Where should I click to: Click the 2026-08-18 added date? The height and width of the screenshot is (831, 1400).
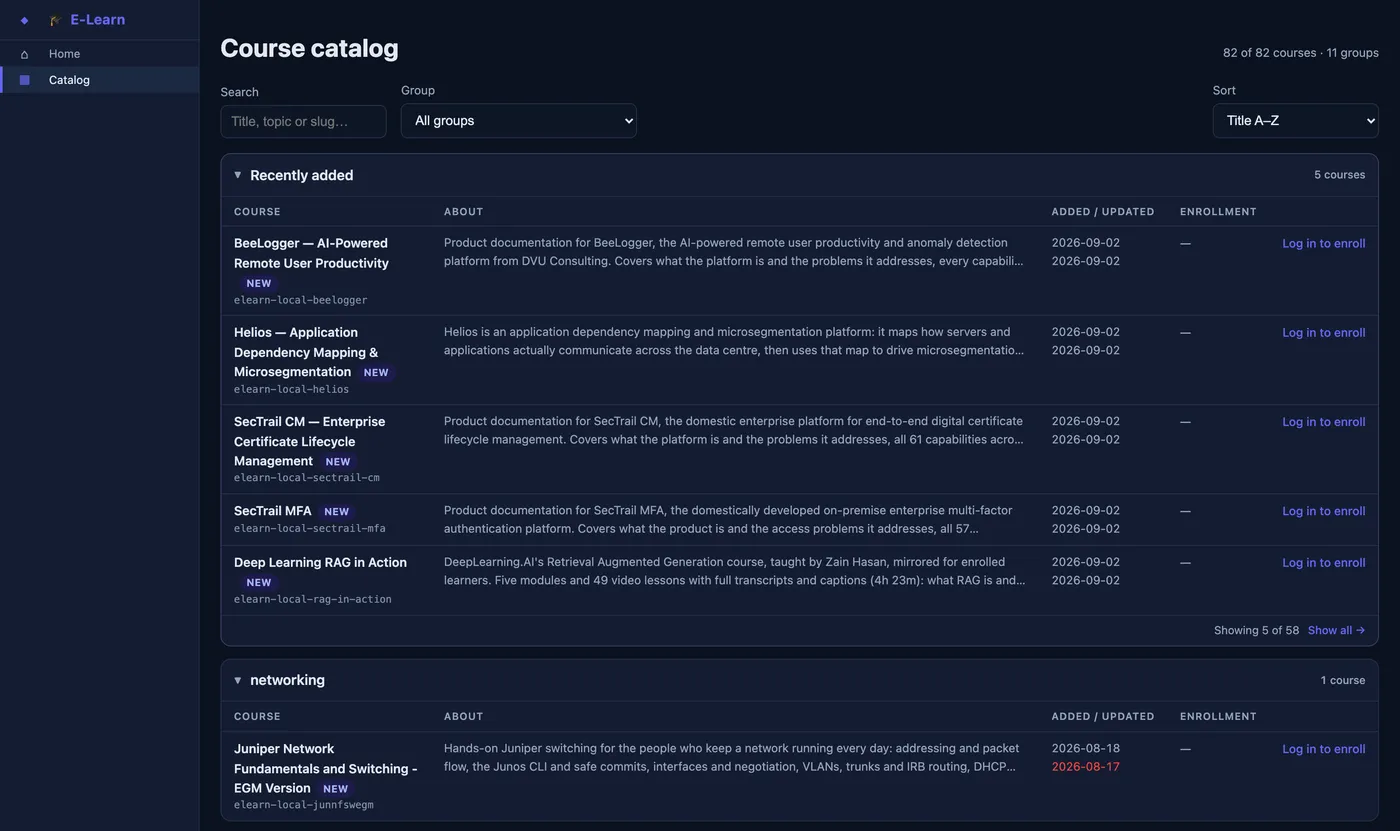click(1085, 748)
